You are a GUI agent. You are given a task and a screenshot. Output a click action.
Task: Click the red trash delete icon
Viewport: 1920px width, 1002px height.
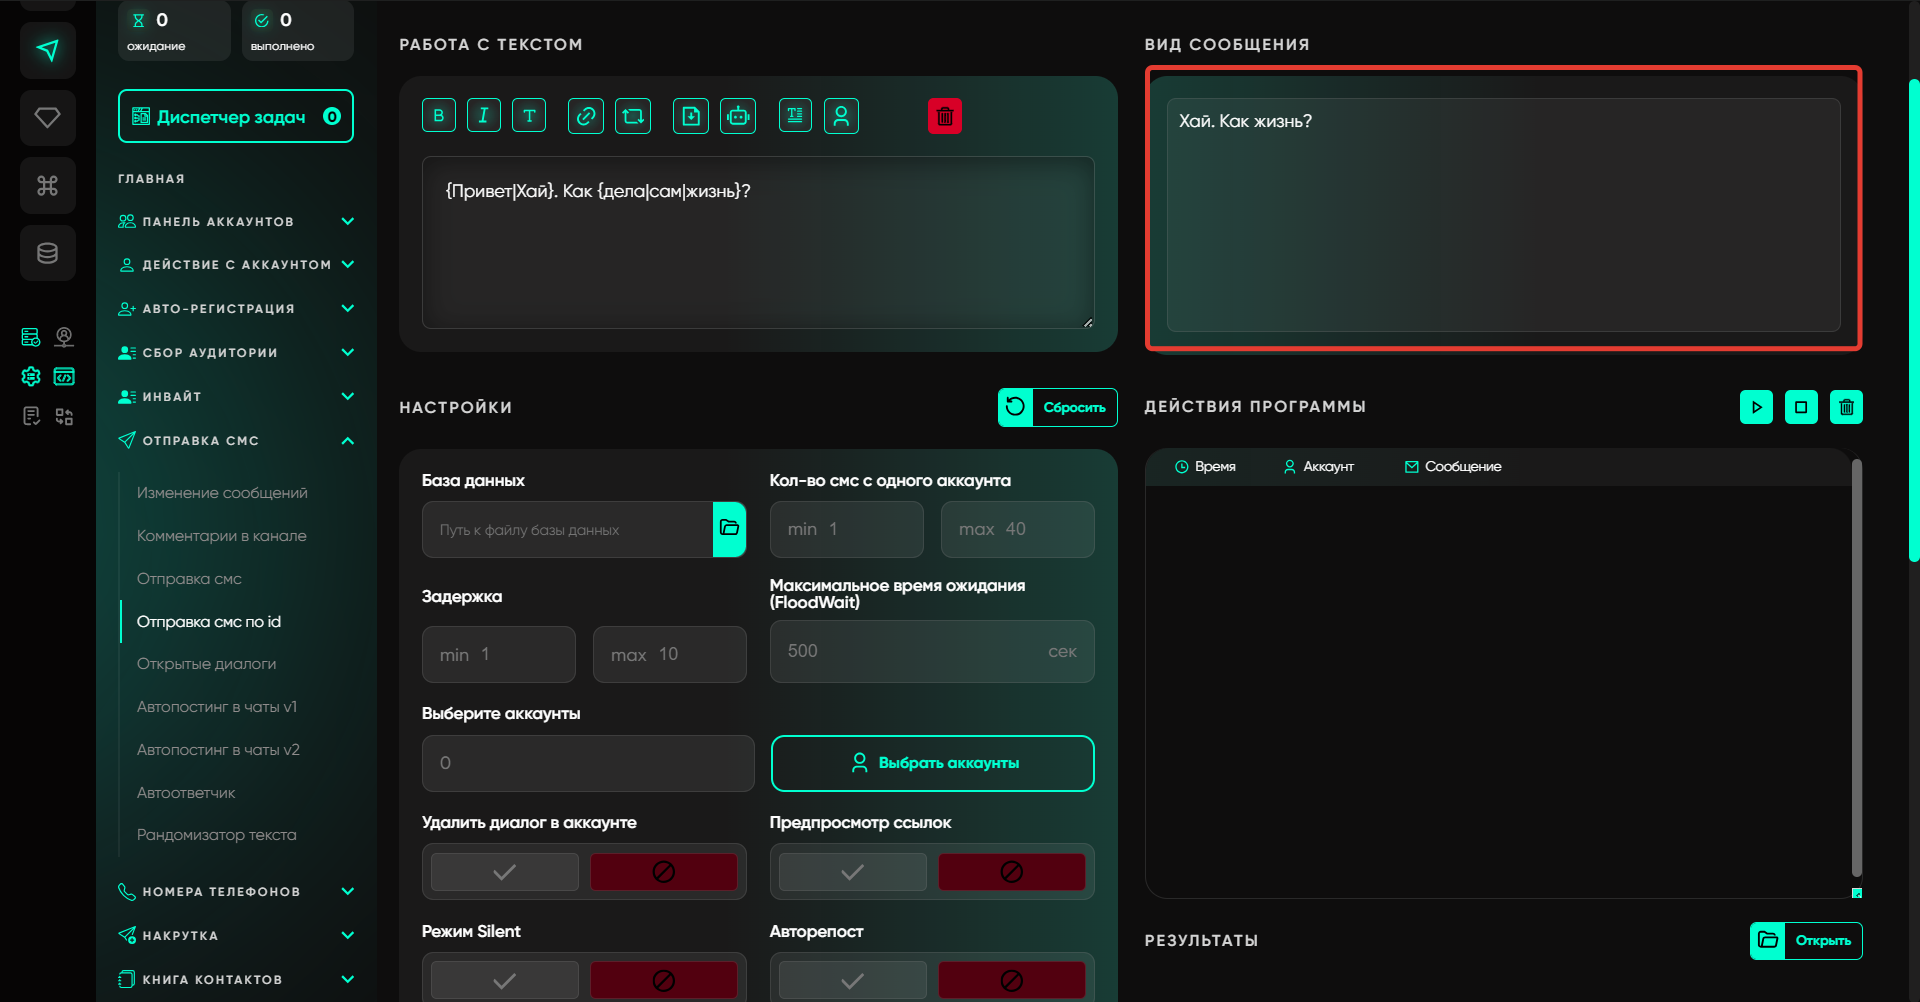pyautogui.click(x=944, y=116)
